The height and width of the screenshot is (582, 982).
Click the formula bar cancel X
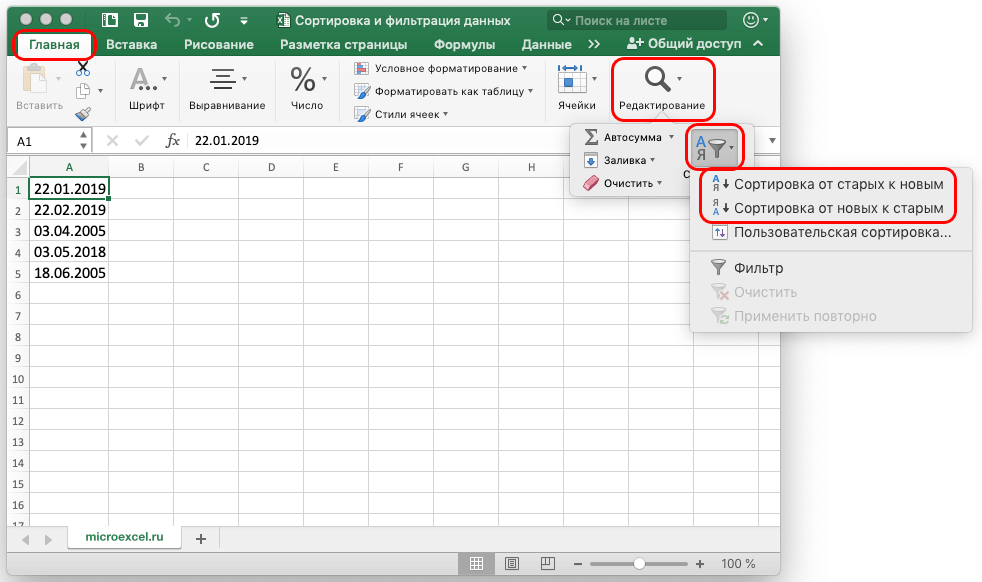coord(112,140)
